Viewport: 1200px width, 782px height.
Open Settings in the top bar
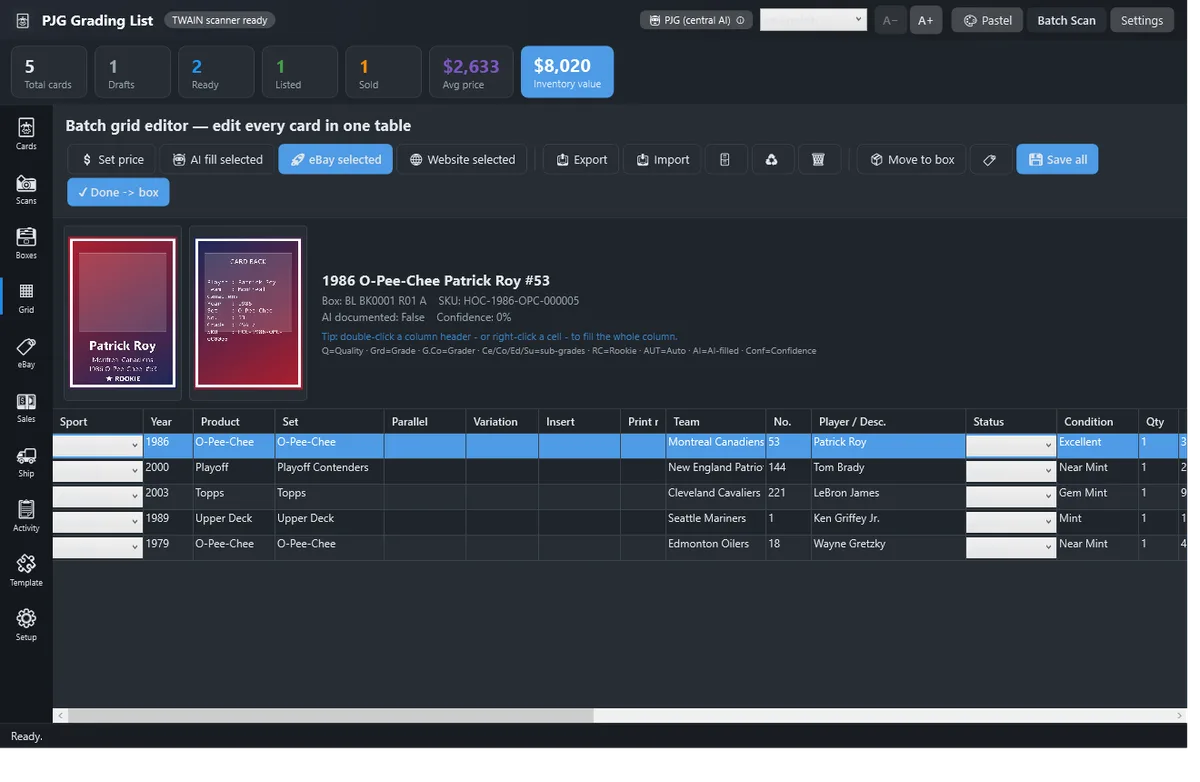click(1142, 20)
